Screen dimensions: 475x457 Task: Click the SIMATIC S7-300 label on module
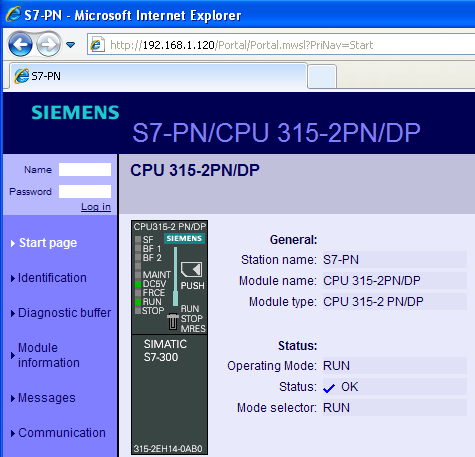pyautogui.click(x=165, y=351)
